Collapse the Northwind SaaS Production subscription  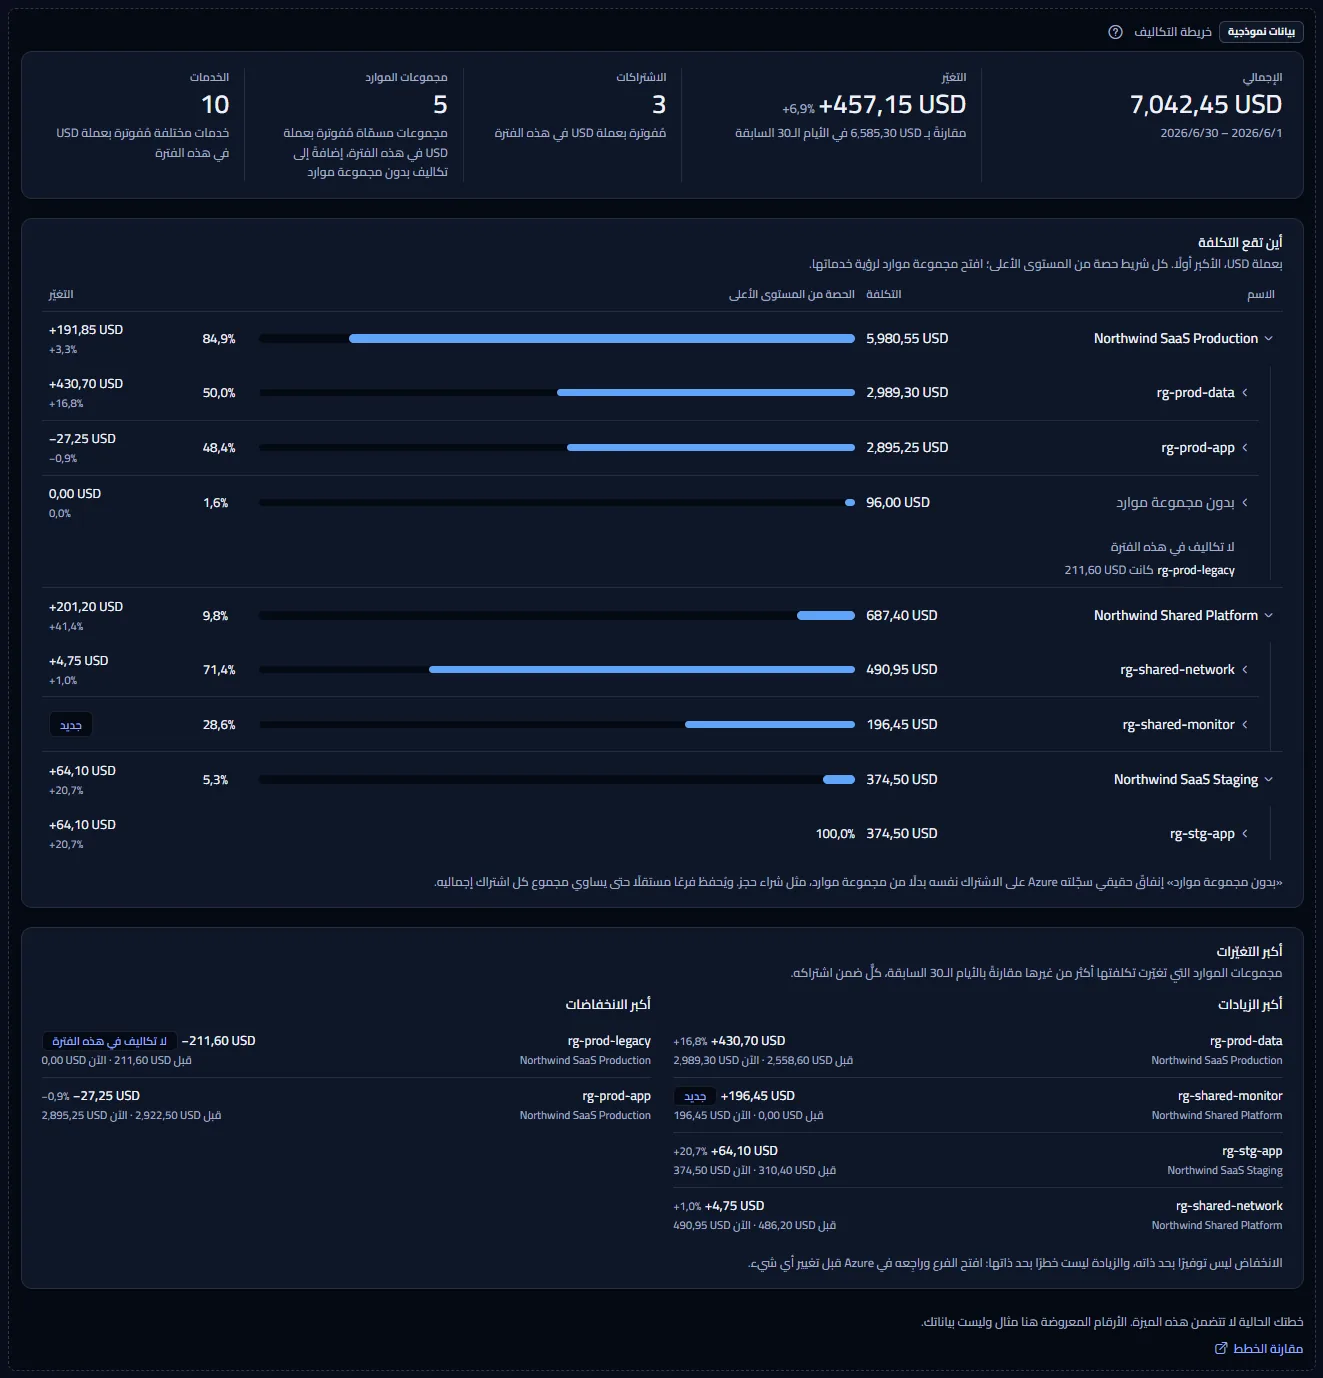1268,339
